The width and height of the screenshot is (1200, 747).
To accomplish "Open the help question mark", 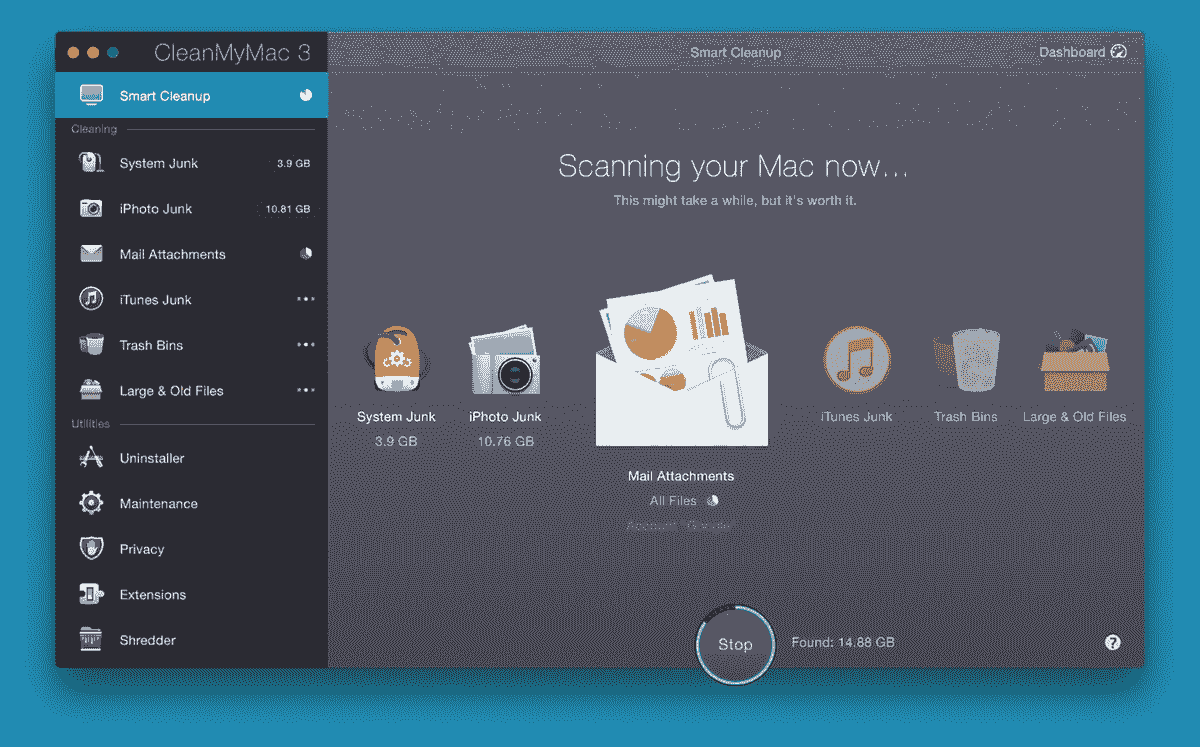I will (x=1112, y=642).
